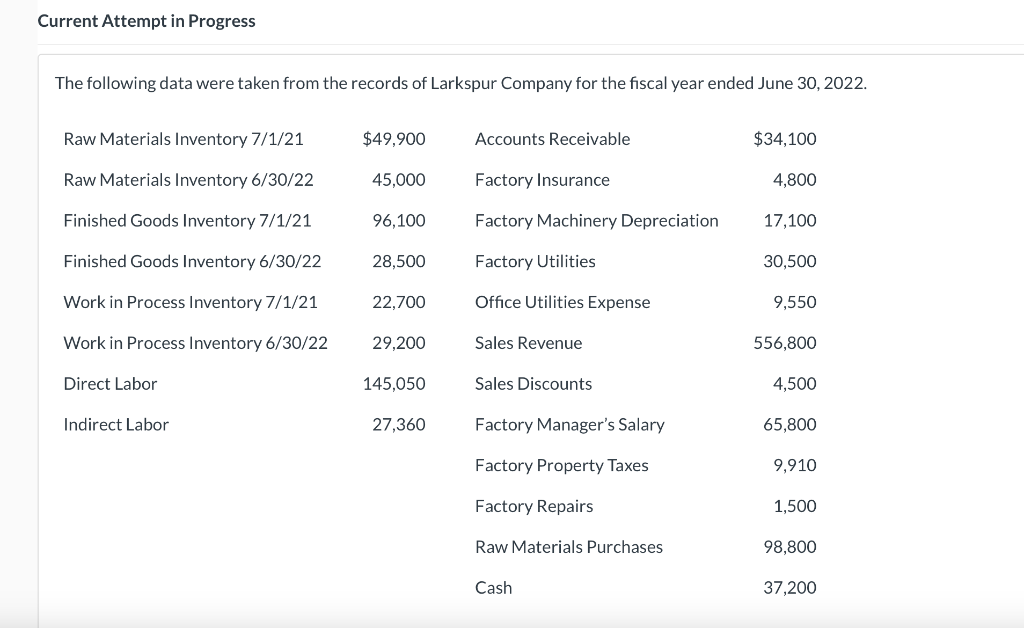
Task: Select the Raw Materials Inventory 7/1/21 label
Action: tap(183, 139)
